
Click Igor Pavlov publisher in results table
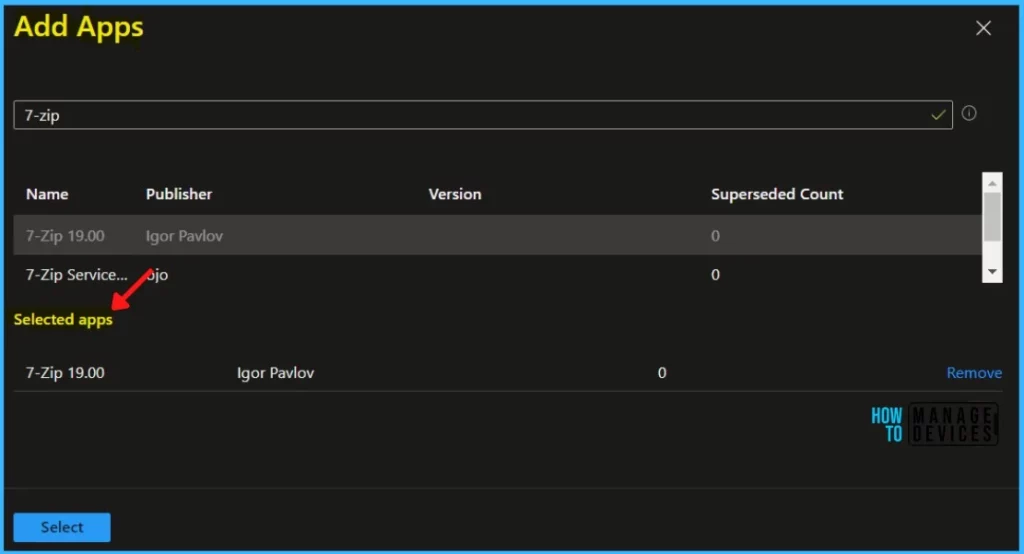pos(184,236)
